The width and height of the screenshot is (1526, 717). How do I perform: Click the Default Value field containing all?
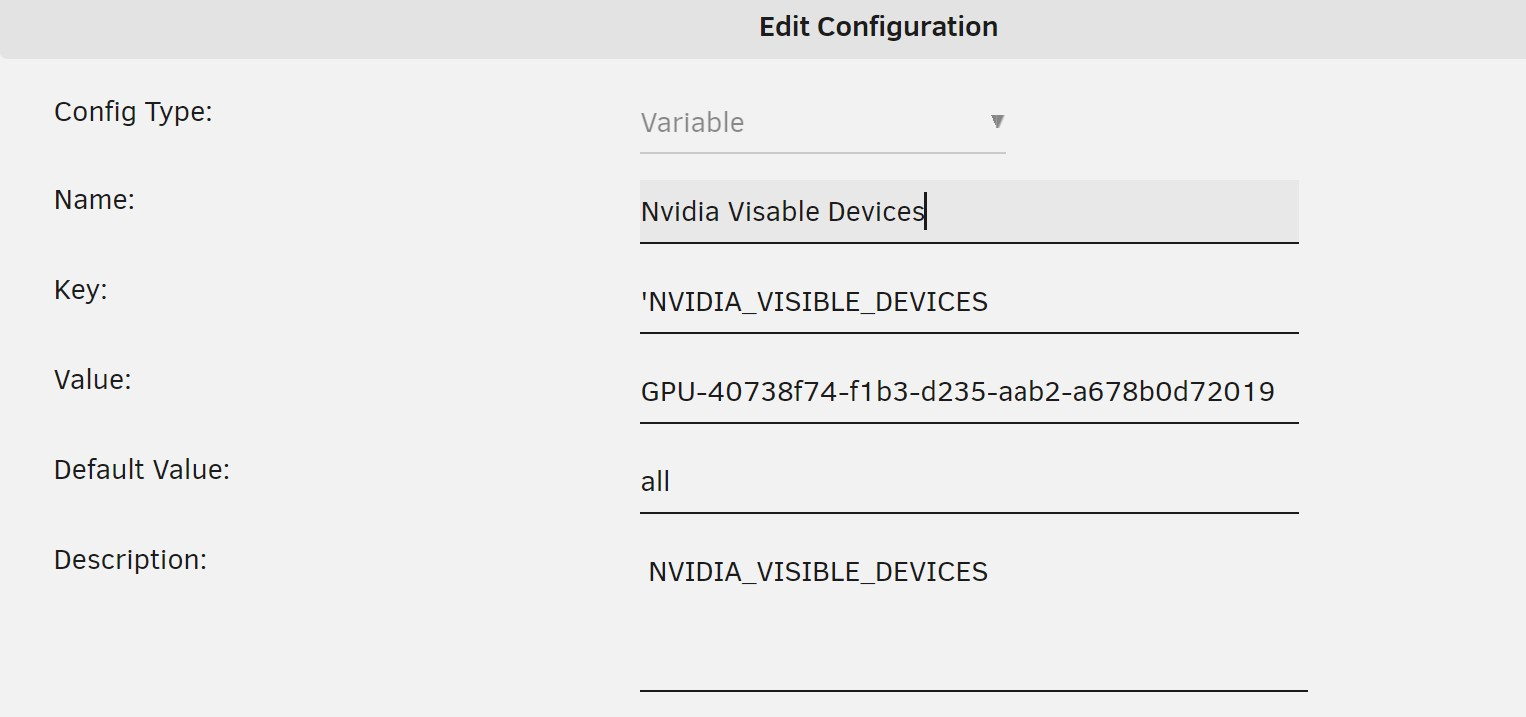pos(968,482)
